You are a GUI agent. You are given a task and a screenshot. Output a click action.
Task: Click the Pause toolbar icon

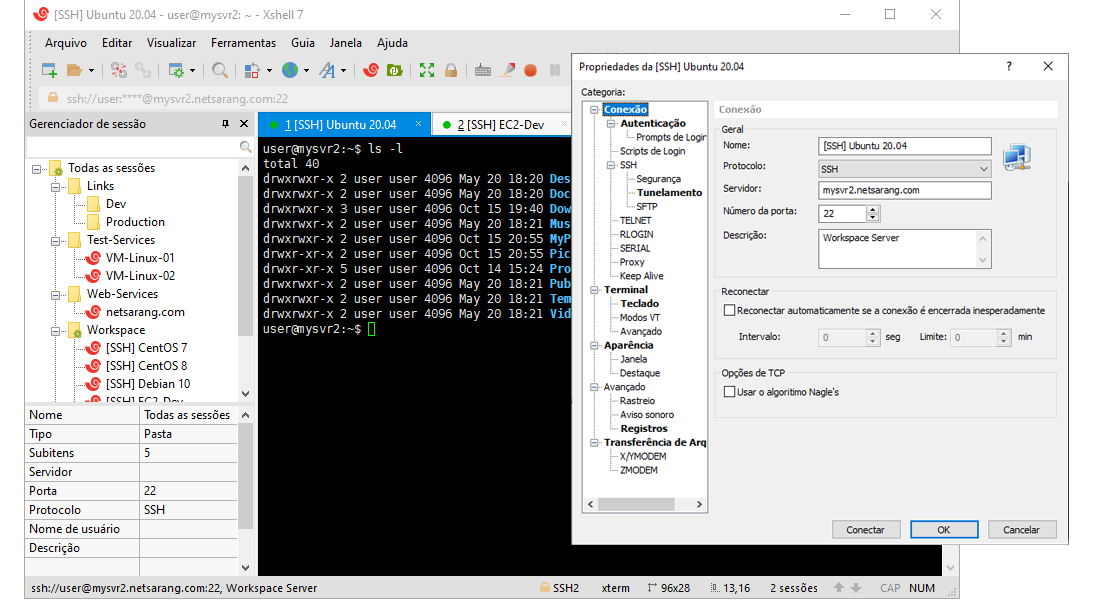555,70
